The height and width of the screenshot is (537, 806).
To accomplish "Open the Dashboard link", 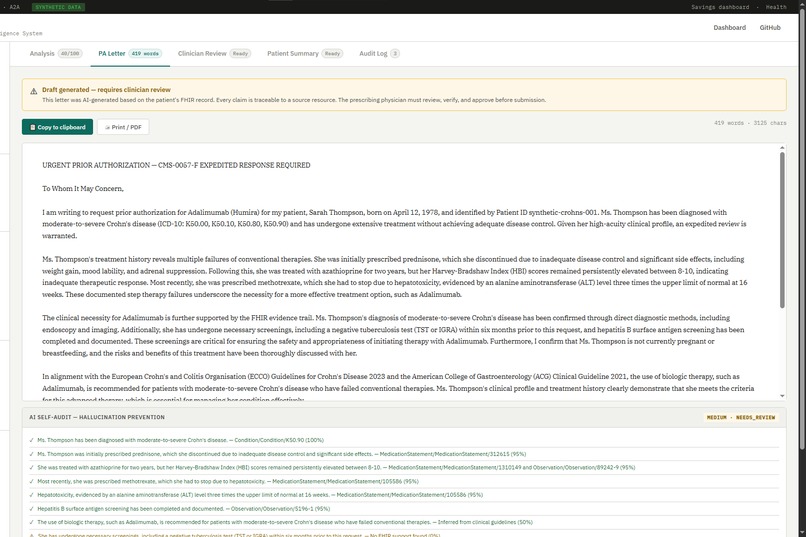I will click(x=729, y=28).
